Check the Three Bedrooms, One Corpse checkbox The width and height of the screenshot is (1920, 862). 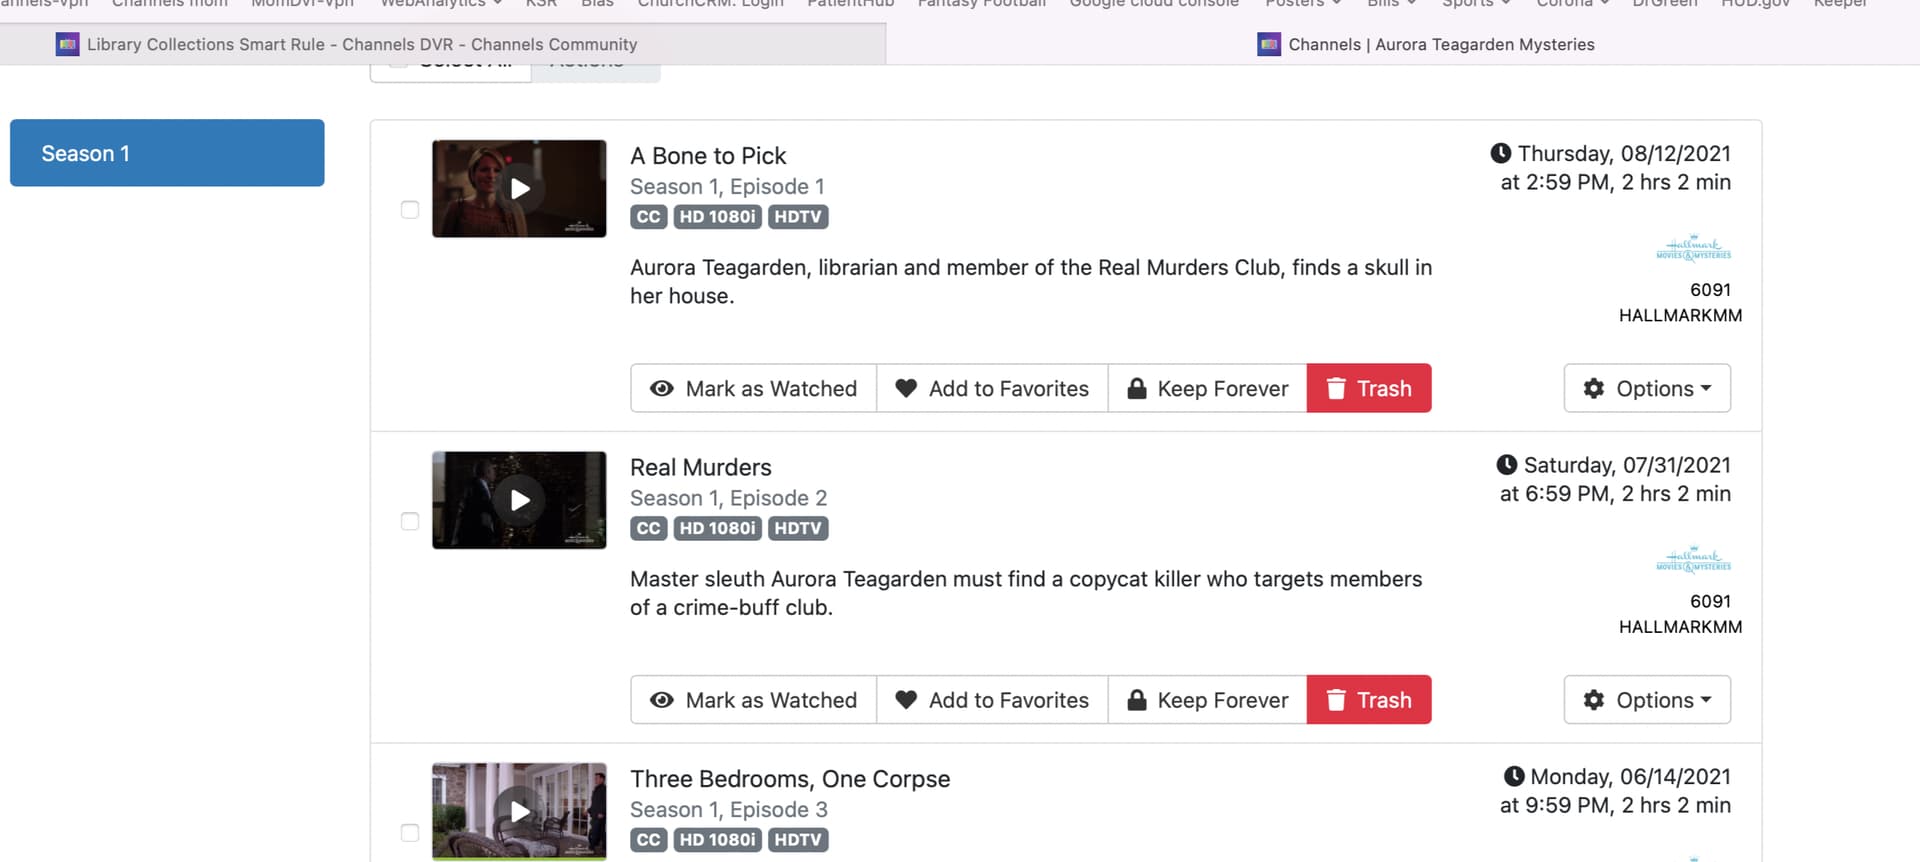point(410,832)
